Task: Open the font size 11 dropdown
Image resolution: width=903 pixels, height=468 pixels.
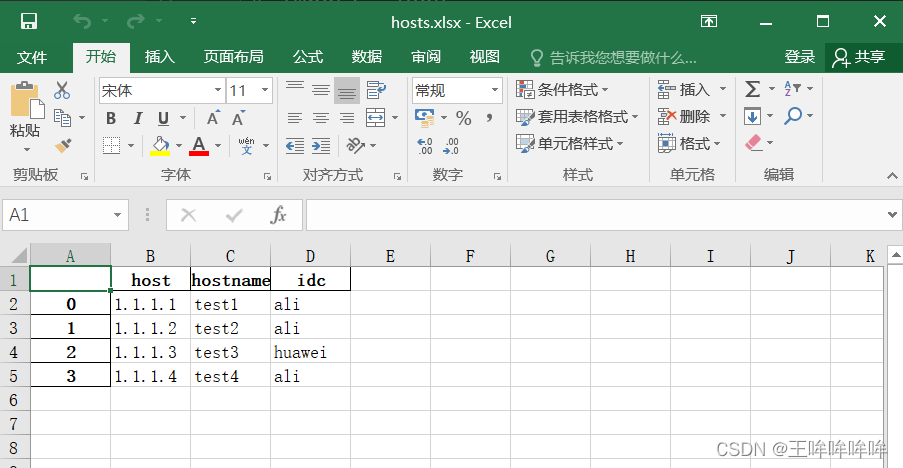Action: point(264,90)
